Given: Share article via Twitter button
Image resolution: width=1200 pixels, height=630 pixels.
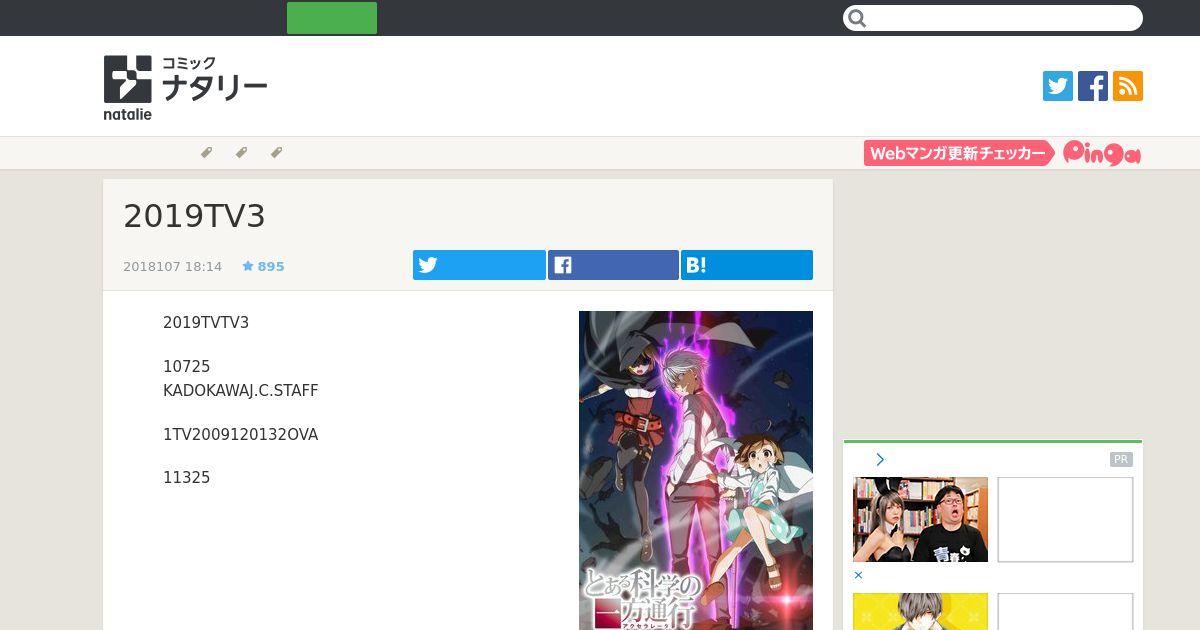Looking at the screenshot, I should point(479,265).
